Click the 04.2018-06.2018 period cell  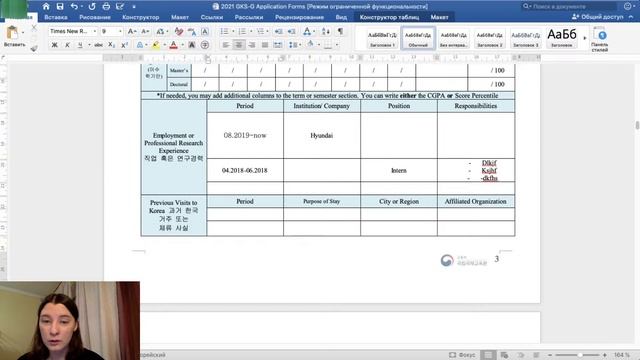click(245, 170)
